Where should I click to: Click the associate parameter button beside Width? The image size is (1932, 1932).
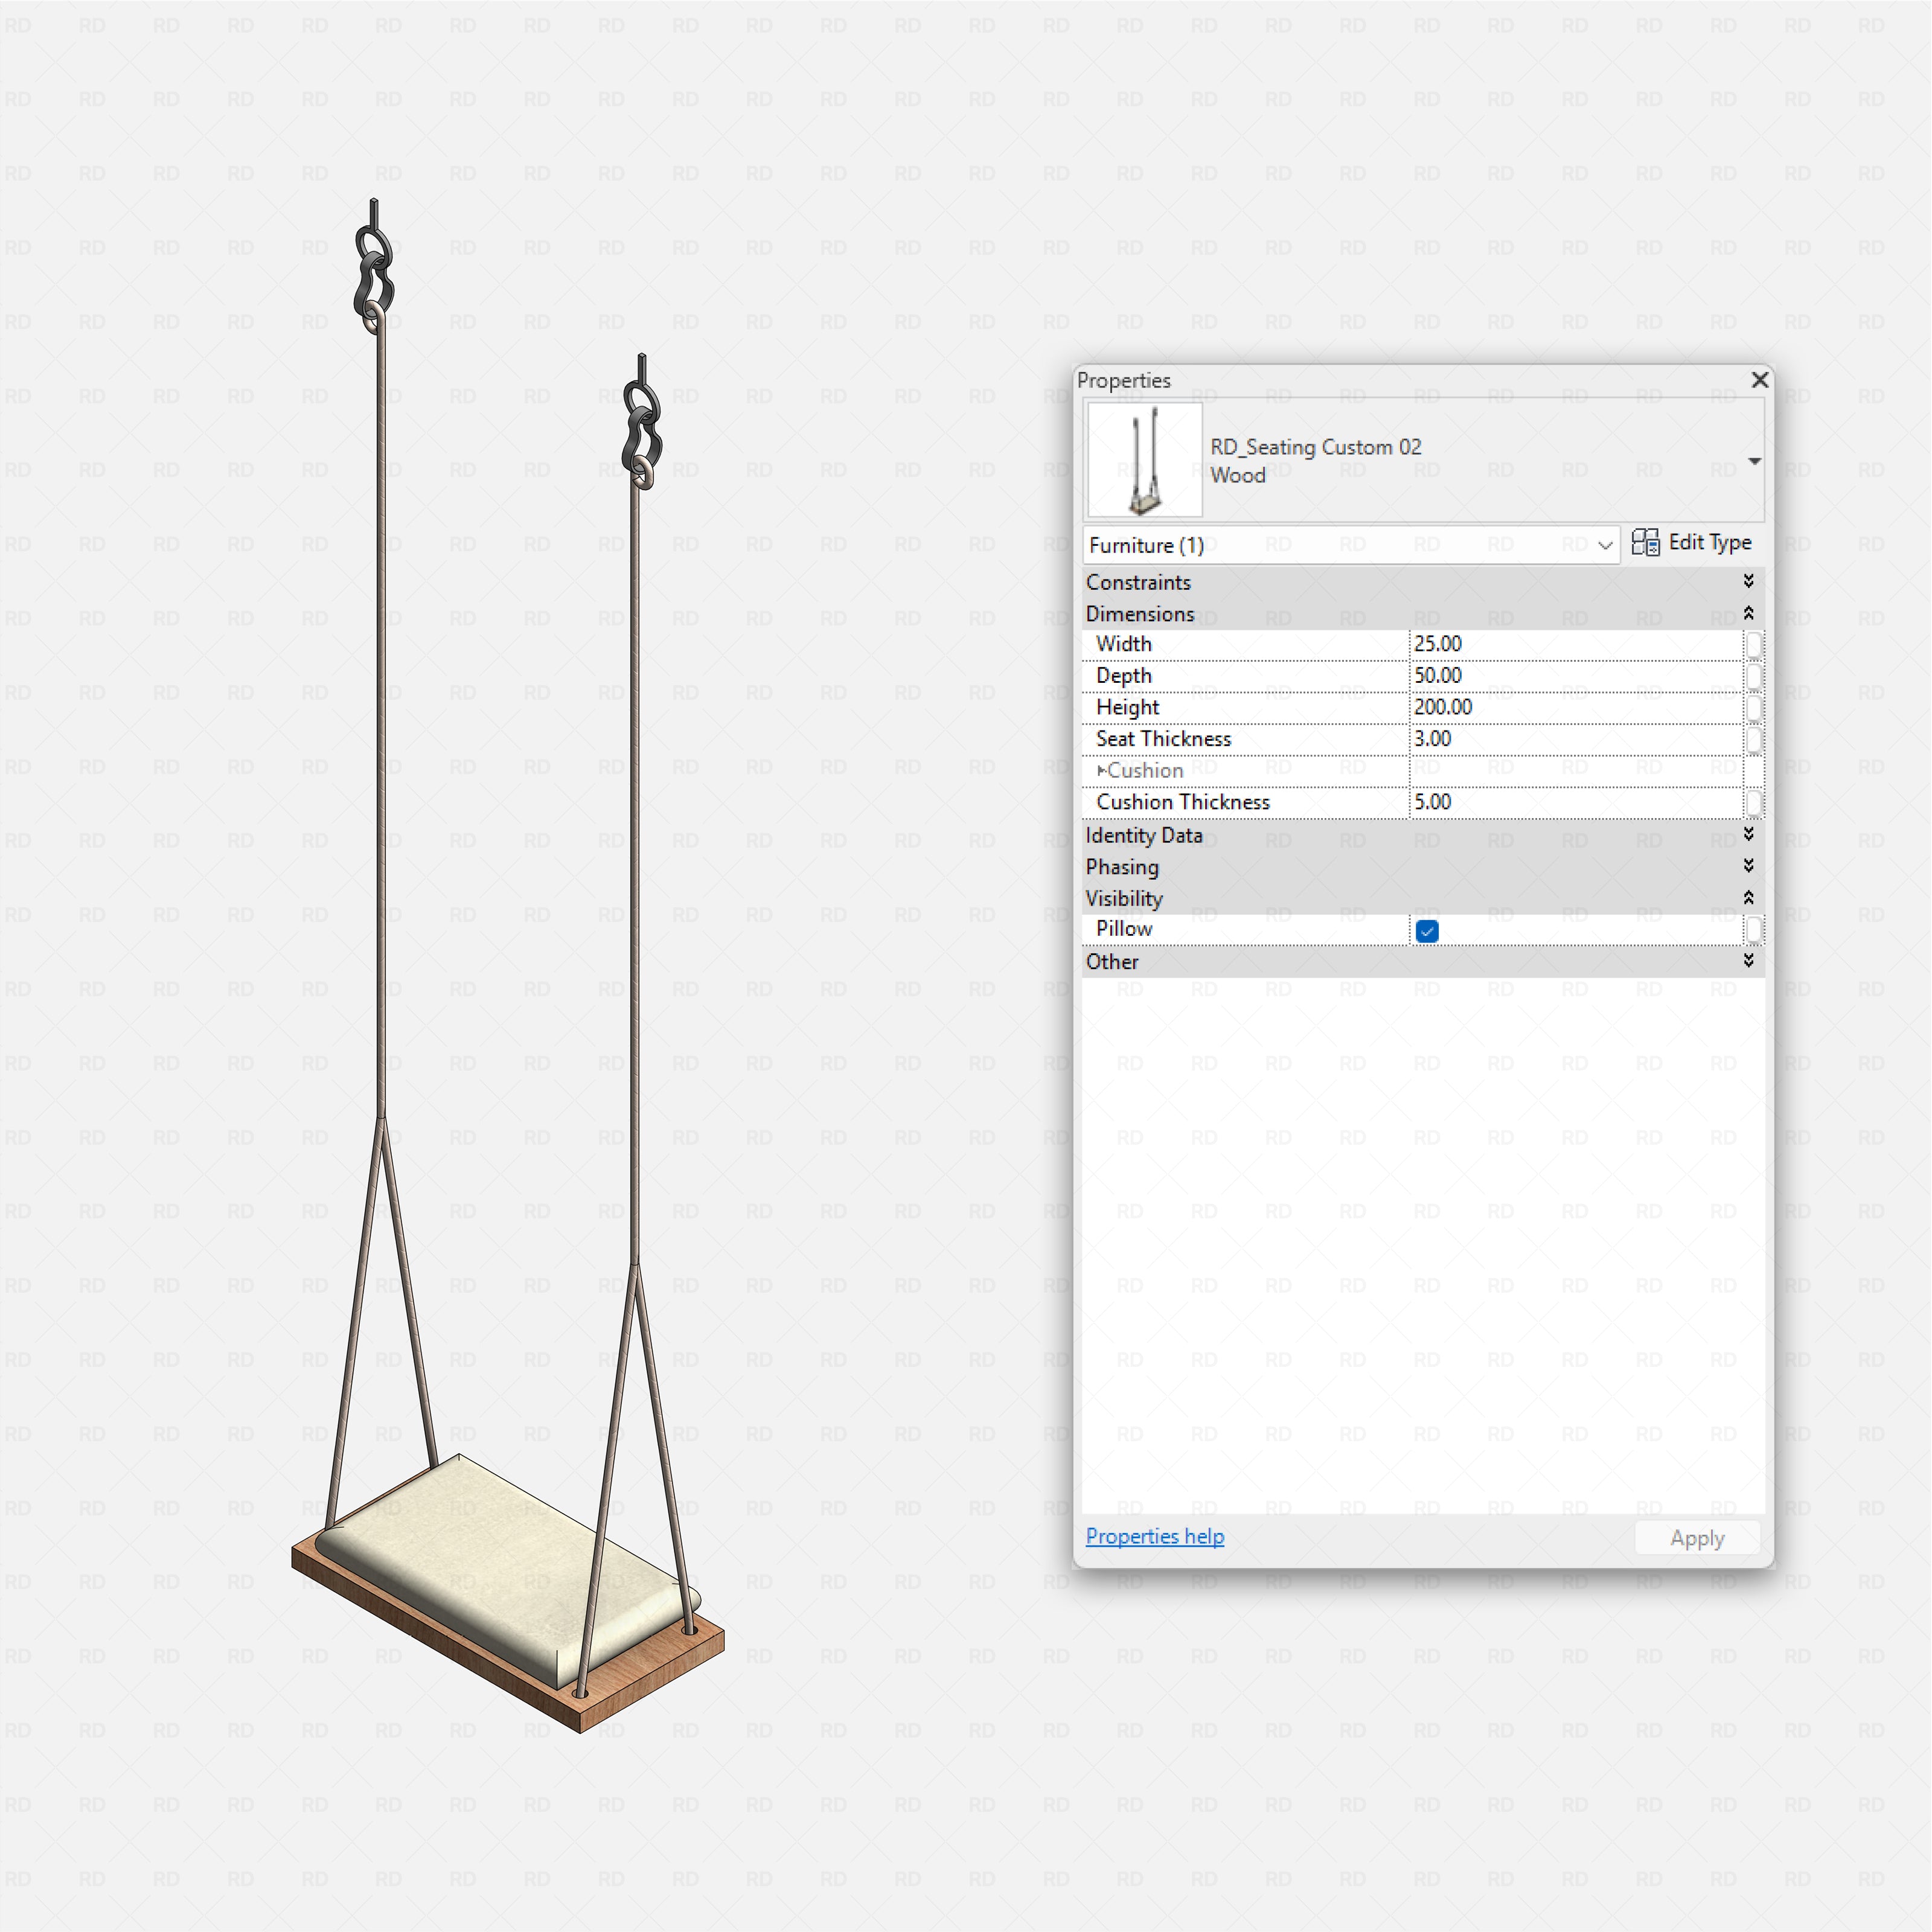pyautogui.click(x=1753, y=645)
